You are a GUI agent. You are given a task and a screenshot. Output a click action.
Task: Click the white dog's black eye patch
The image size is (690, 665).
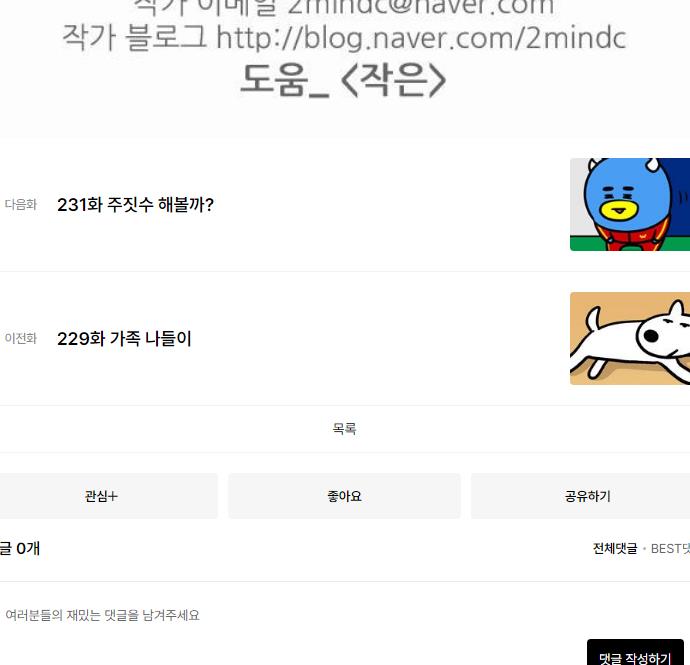(x=650, y=336)
